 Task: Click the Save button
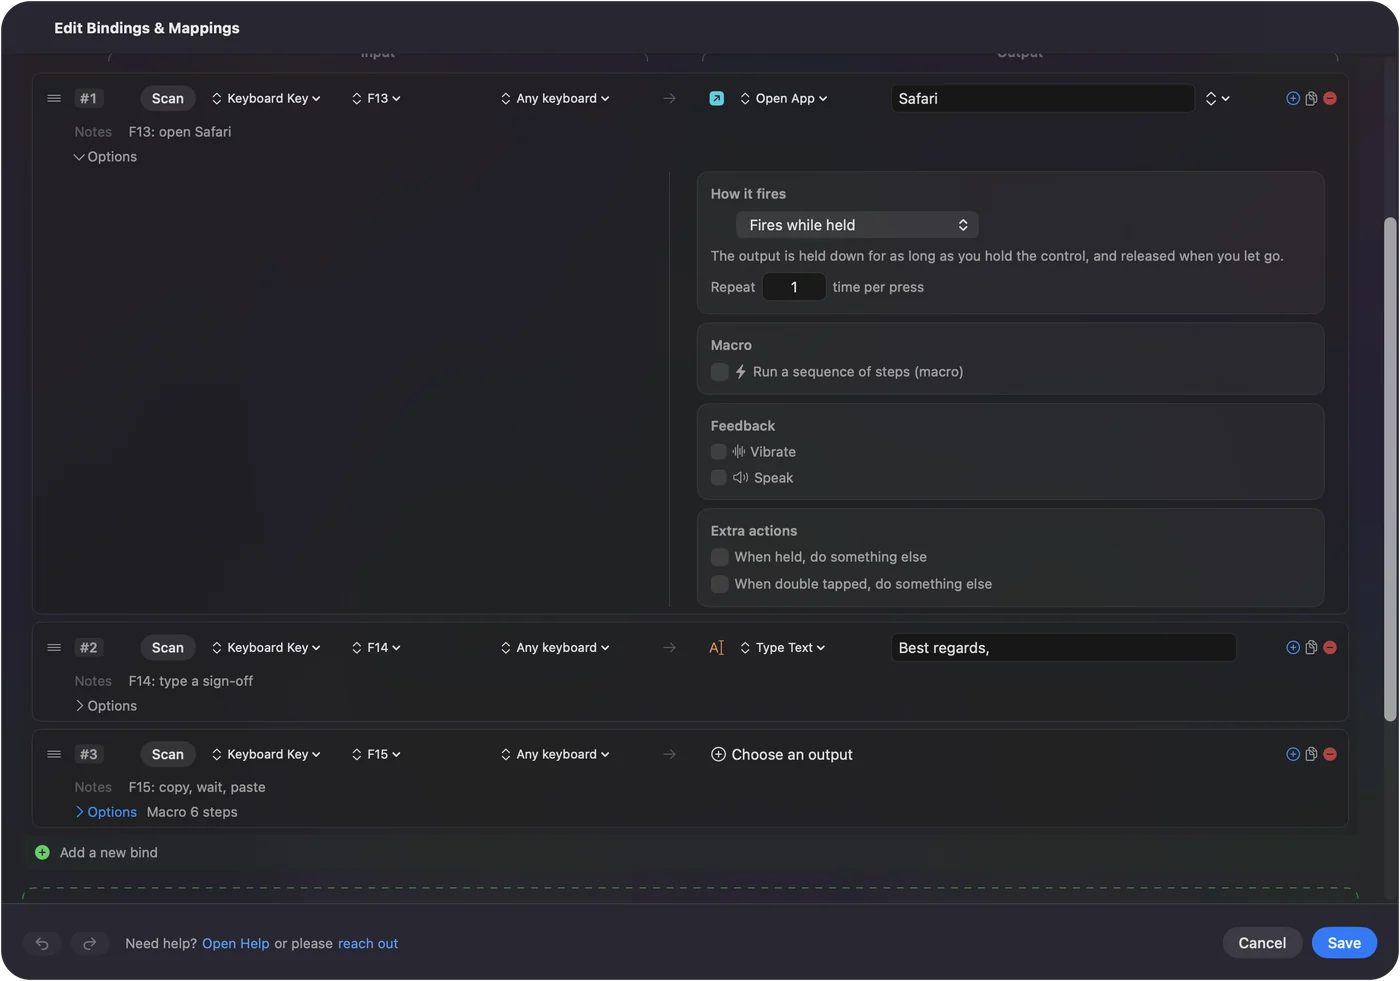1344,943
